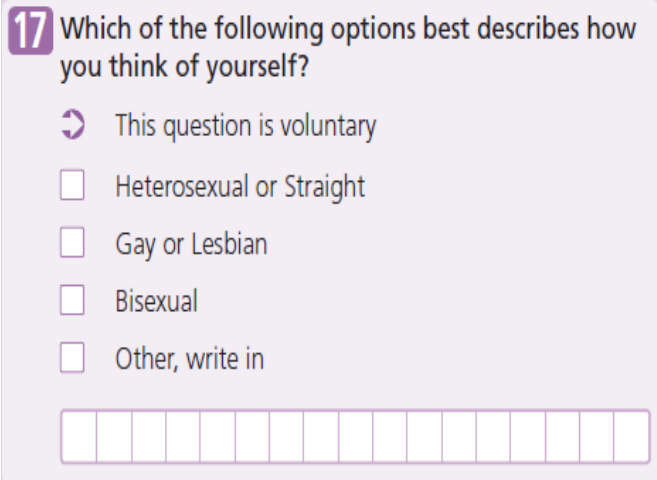Viewport: 657px width, 480px height.
Task: Click the 'Gay or Lesbian' label text
Action: 190,243
